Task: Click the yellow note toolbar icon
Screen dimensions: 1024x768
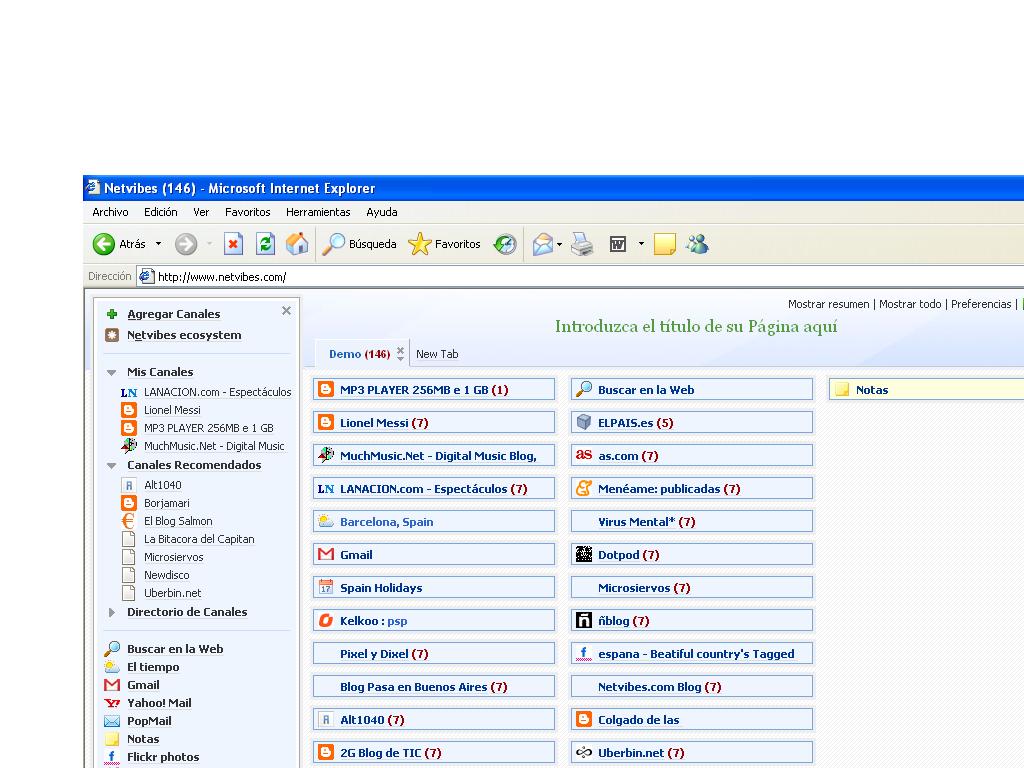Action: 665,244
